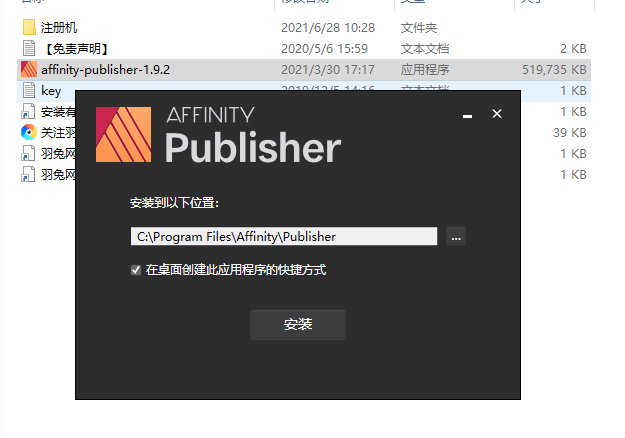Select the 注册机 folder icon
Screen dimensions: 625x438
coord(29,27)
